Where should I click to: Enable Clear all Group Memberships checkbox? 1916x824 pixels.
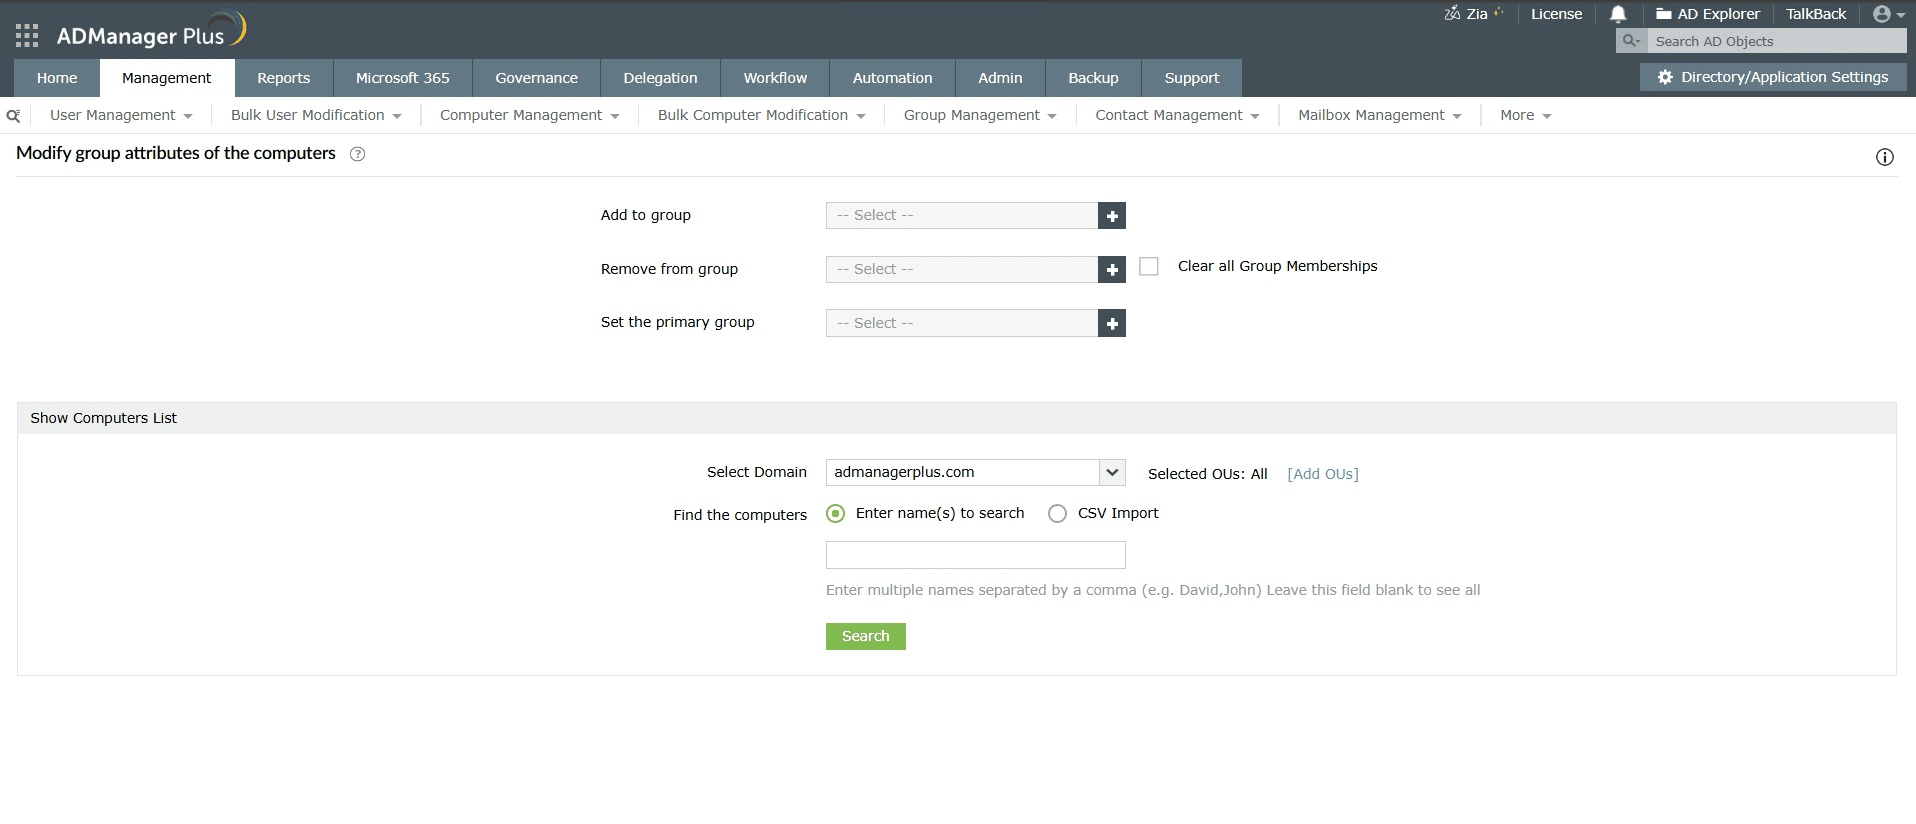[x=1149, y=267]
